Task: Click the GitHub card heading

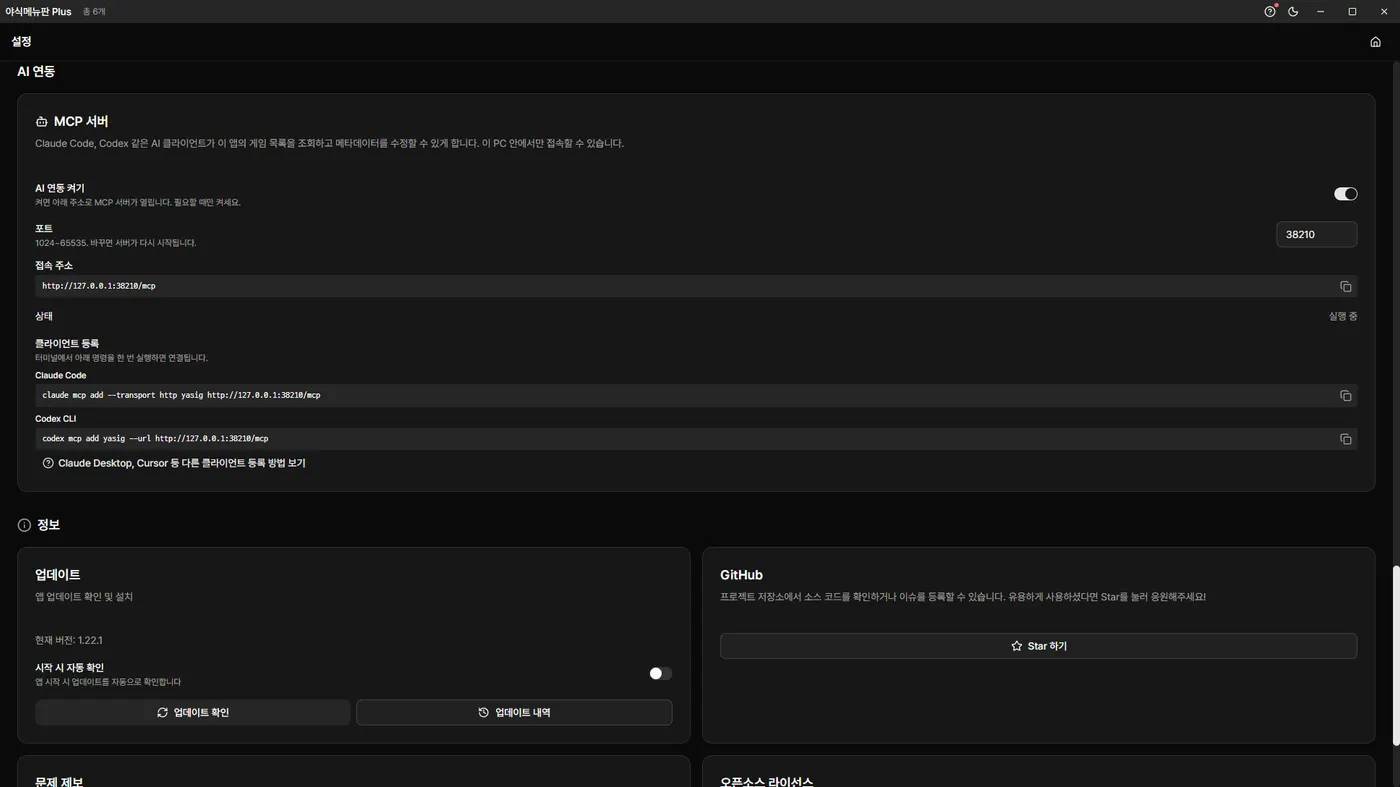Action: pos(741,575)
